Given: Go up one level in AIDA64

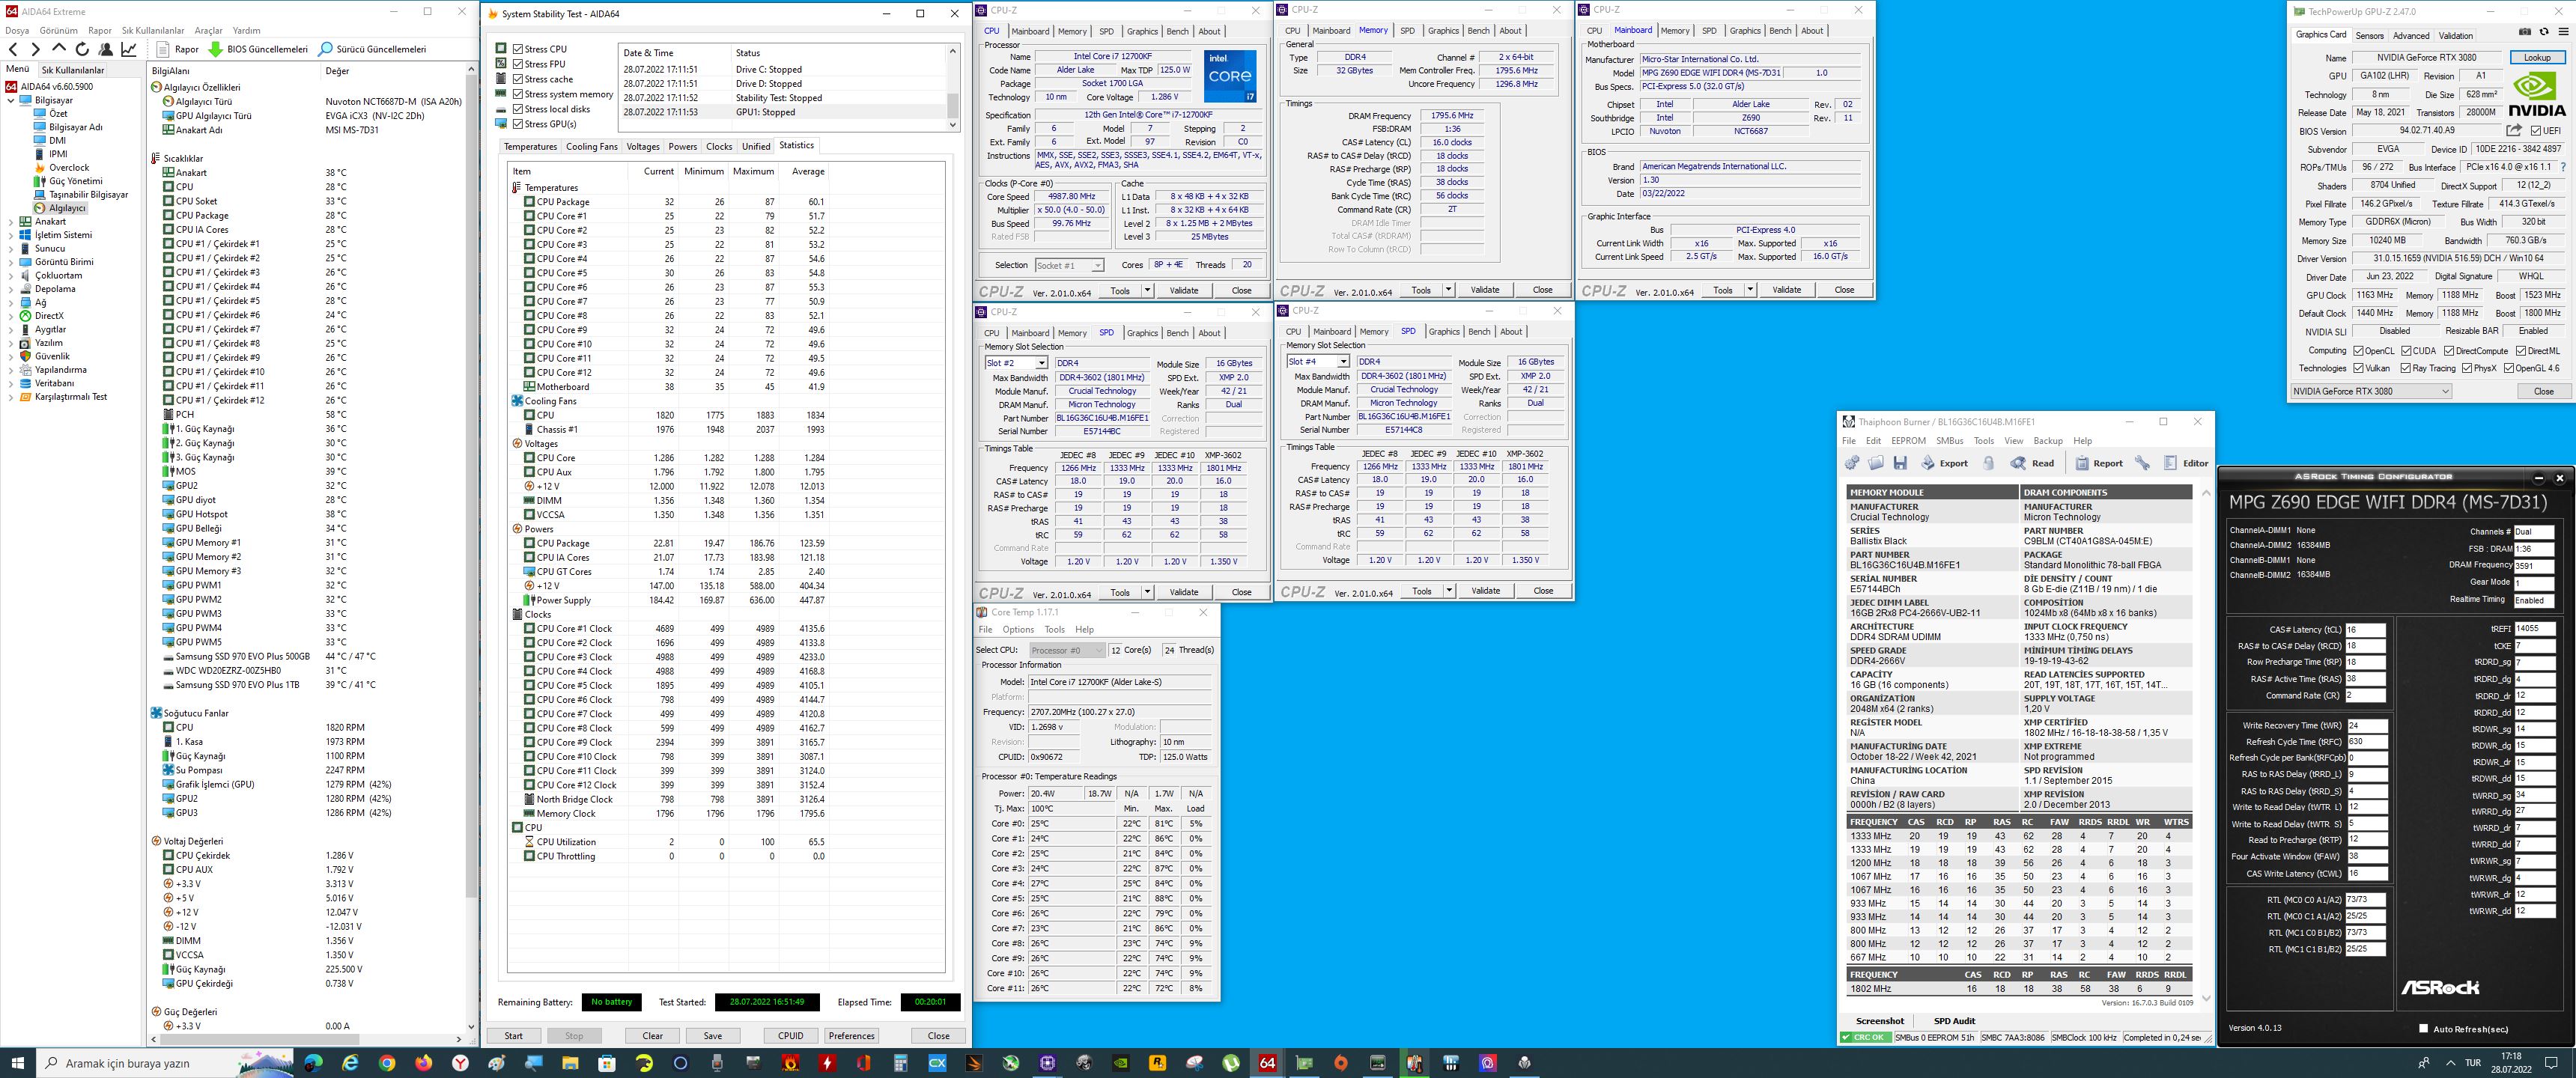Looking at the screenshot, I should (x=58, y=49).
